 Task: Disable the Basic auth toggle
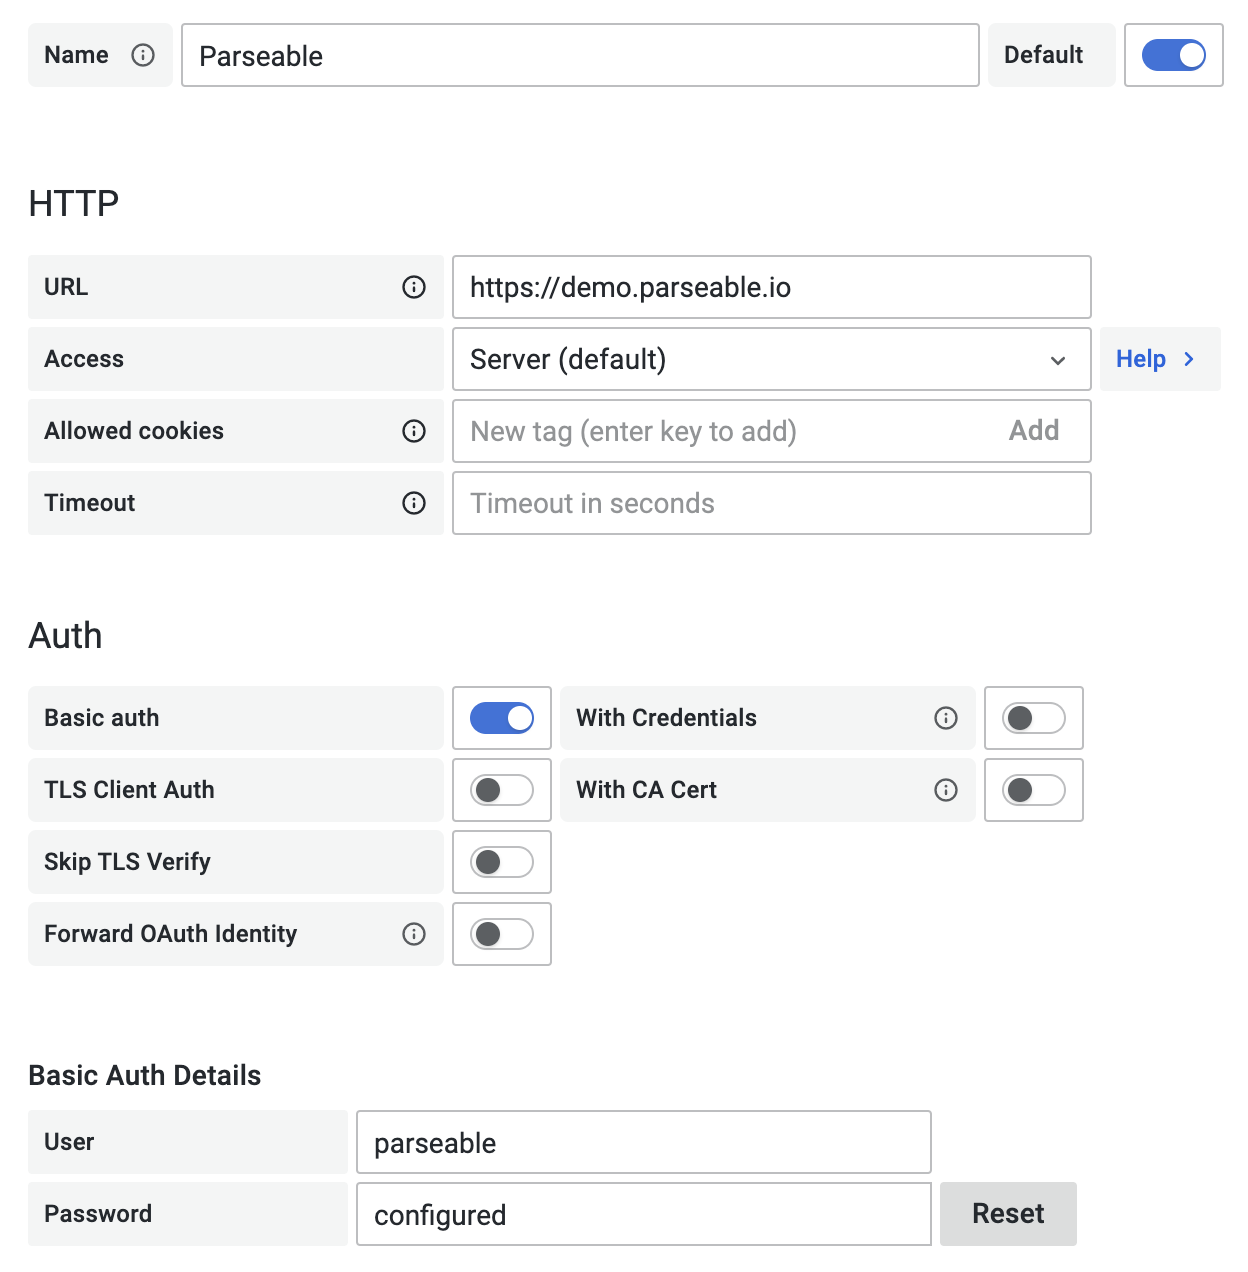pyautogui.click(x=502, y=718)
